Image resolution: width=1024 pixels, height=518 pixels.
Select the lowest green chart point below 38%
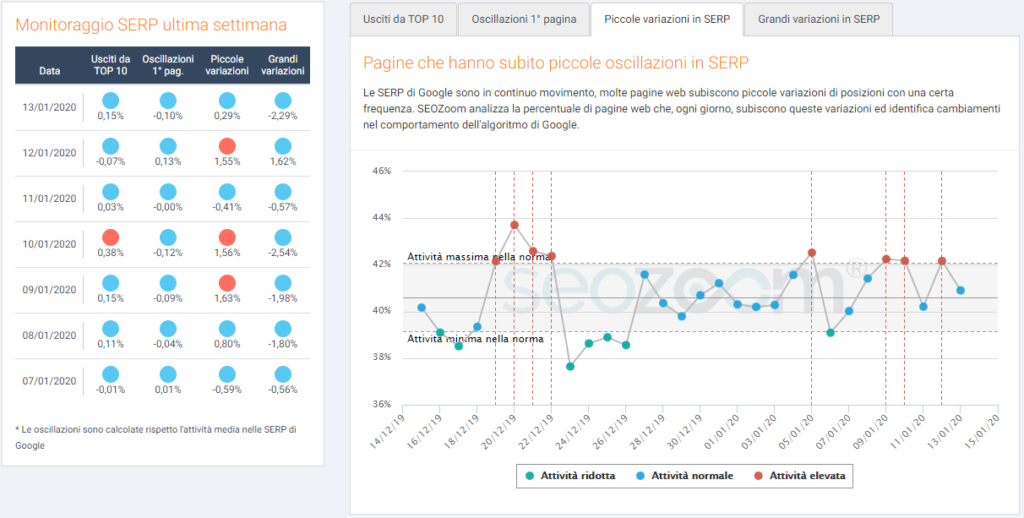click(570, 366)
